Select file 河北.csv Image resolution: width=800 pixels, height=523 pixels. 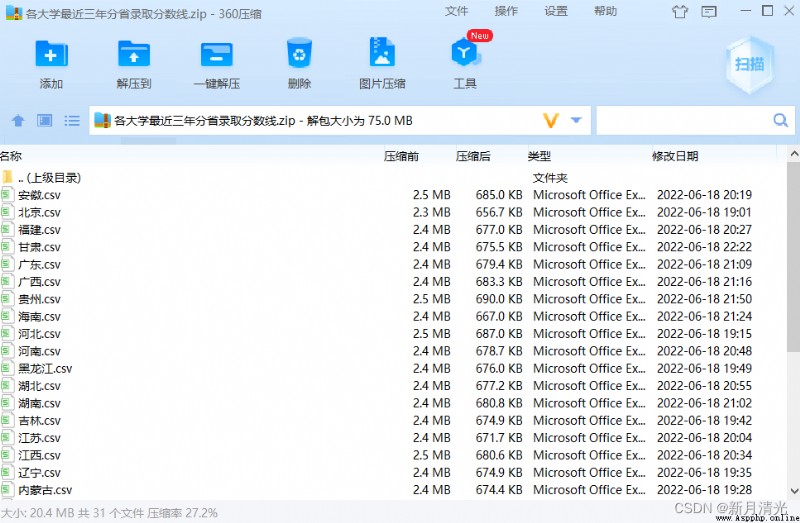393,334
